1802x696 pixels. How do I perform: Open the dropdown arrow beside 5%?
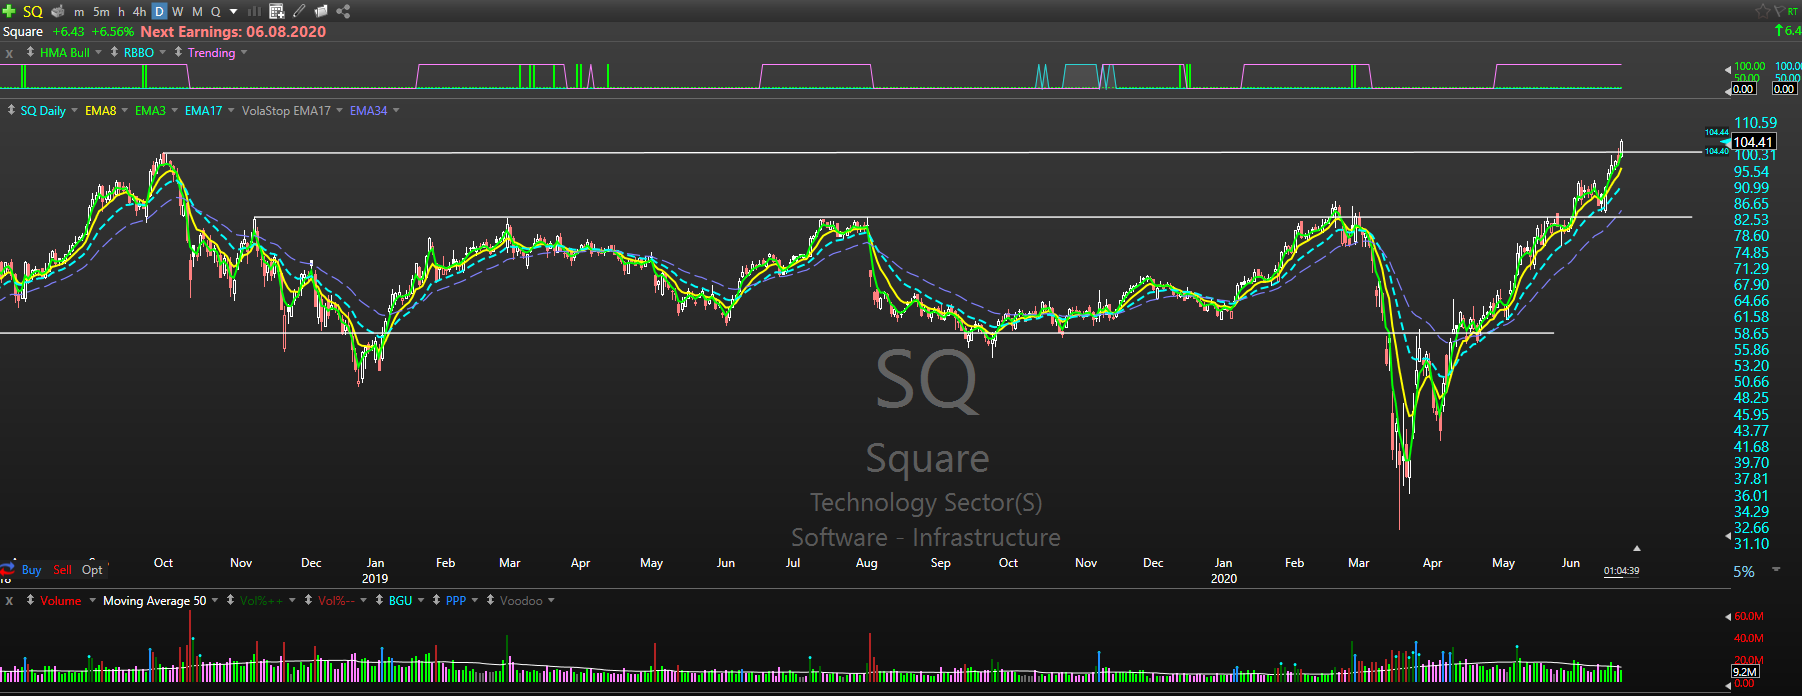(1776, 569)
